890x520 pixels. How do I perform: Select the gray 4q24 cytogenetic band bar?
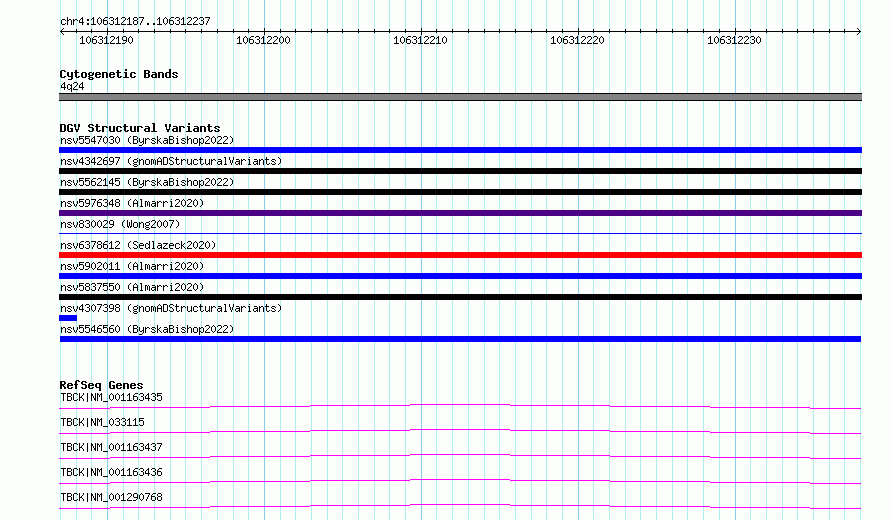(x=460, y=97)
